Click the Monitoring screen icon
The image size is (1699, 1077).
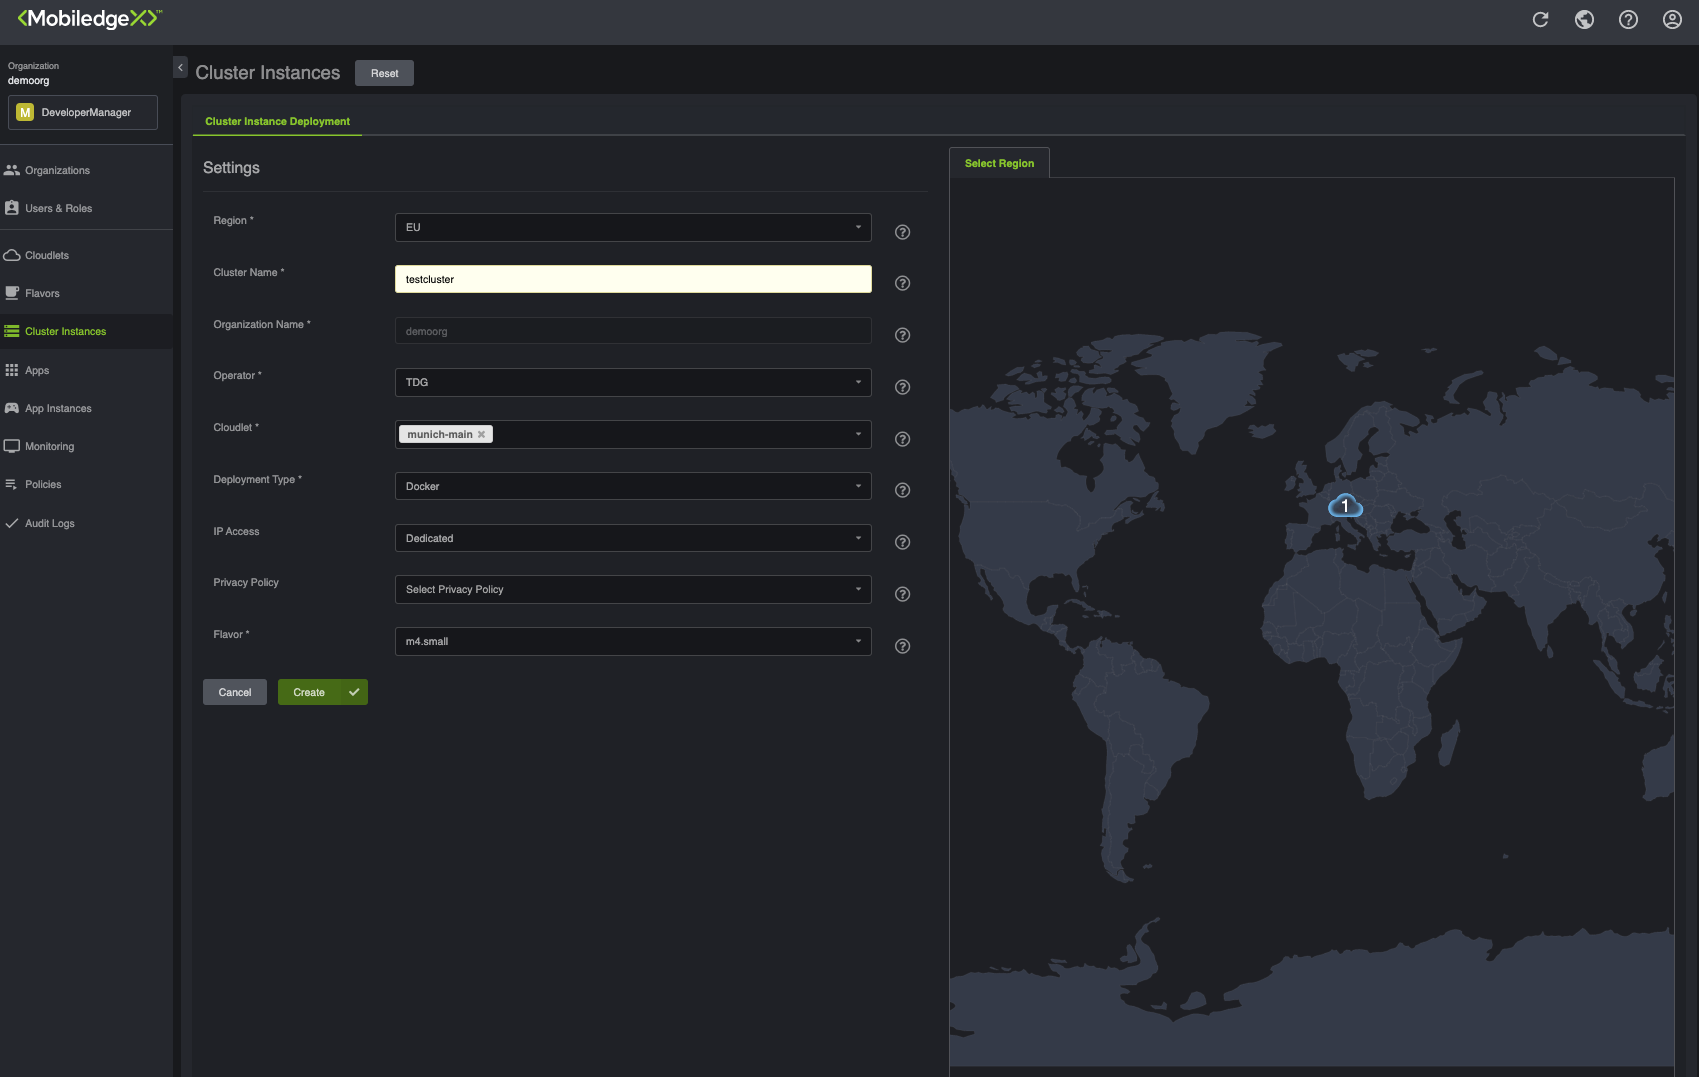(12, 446)
